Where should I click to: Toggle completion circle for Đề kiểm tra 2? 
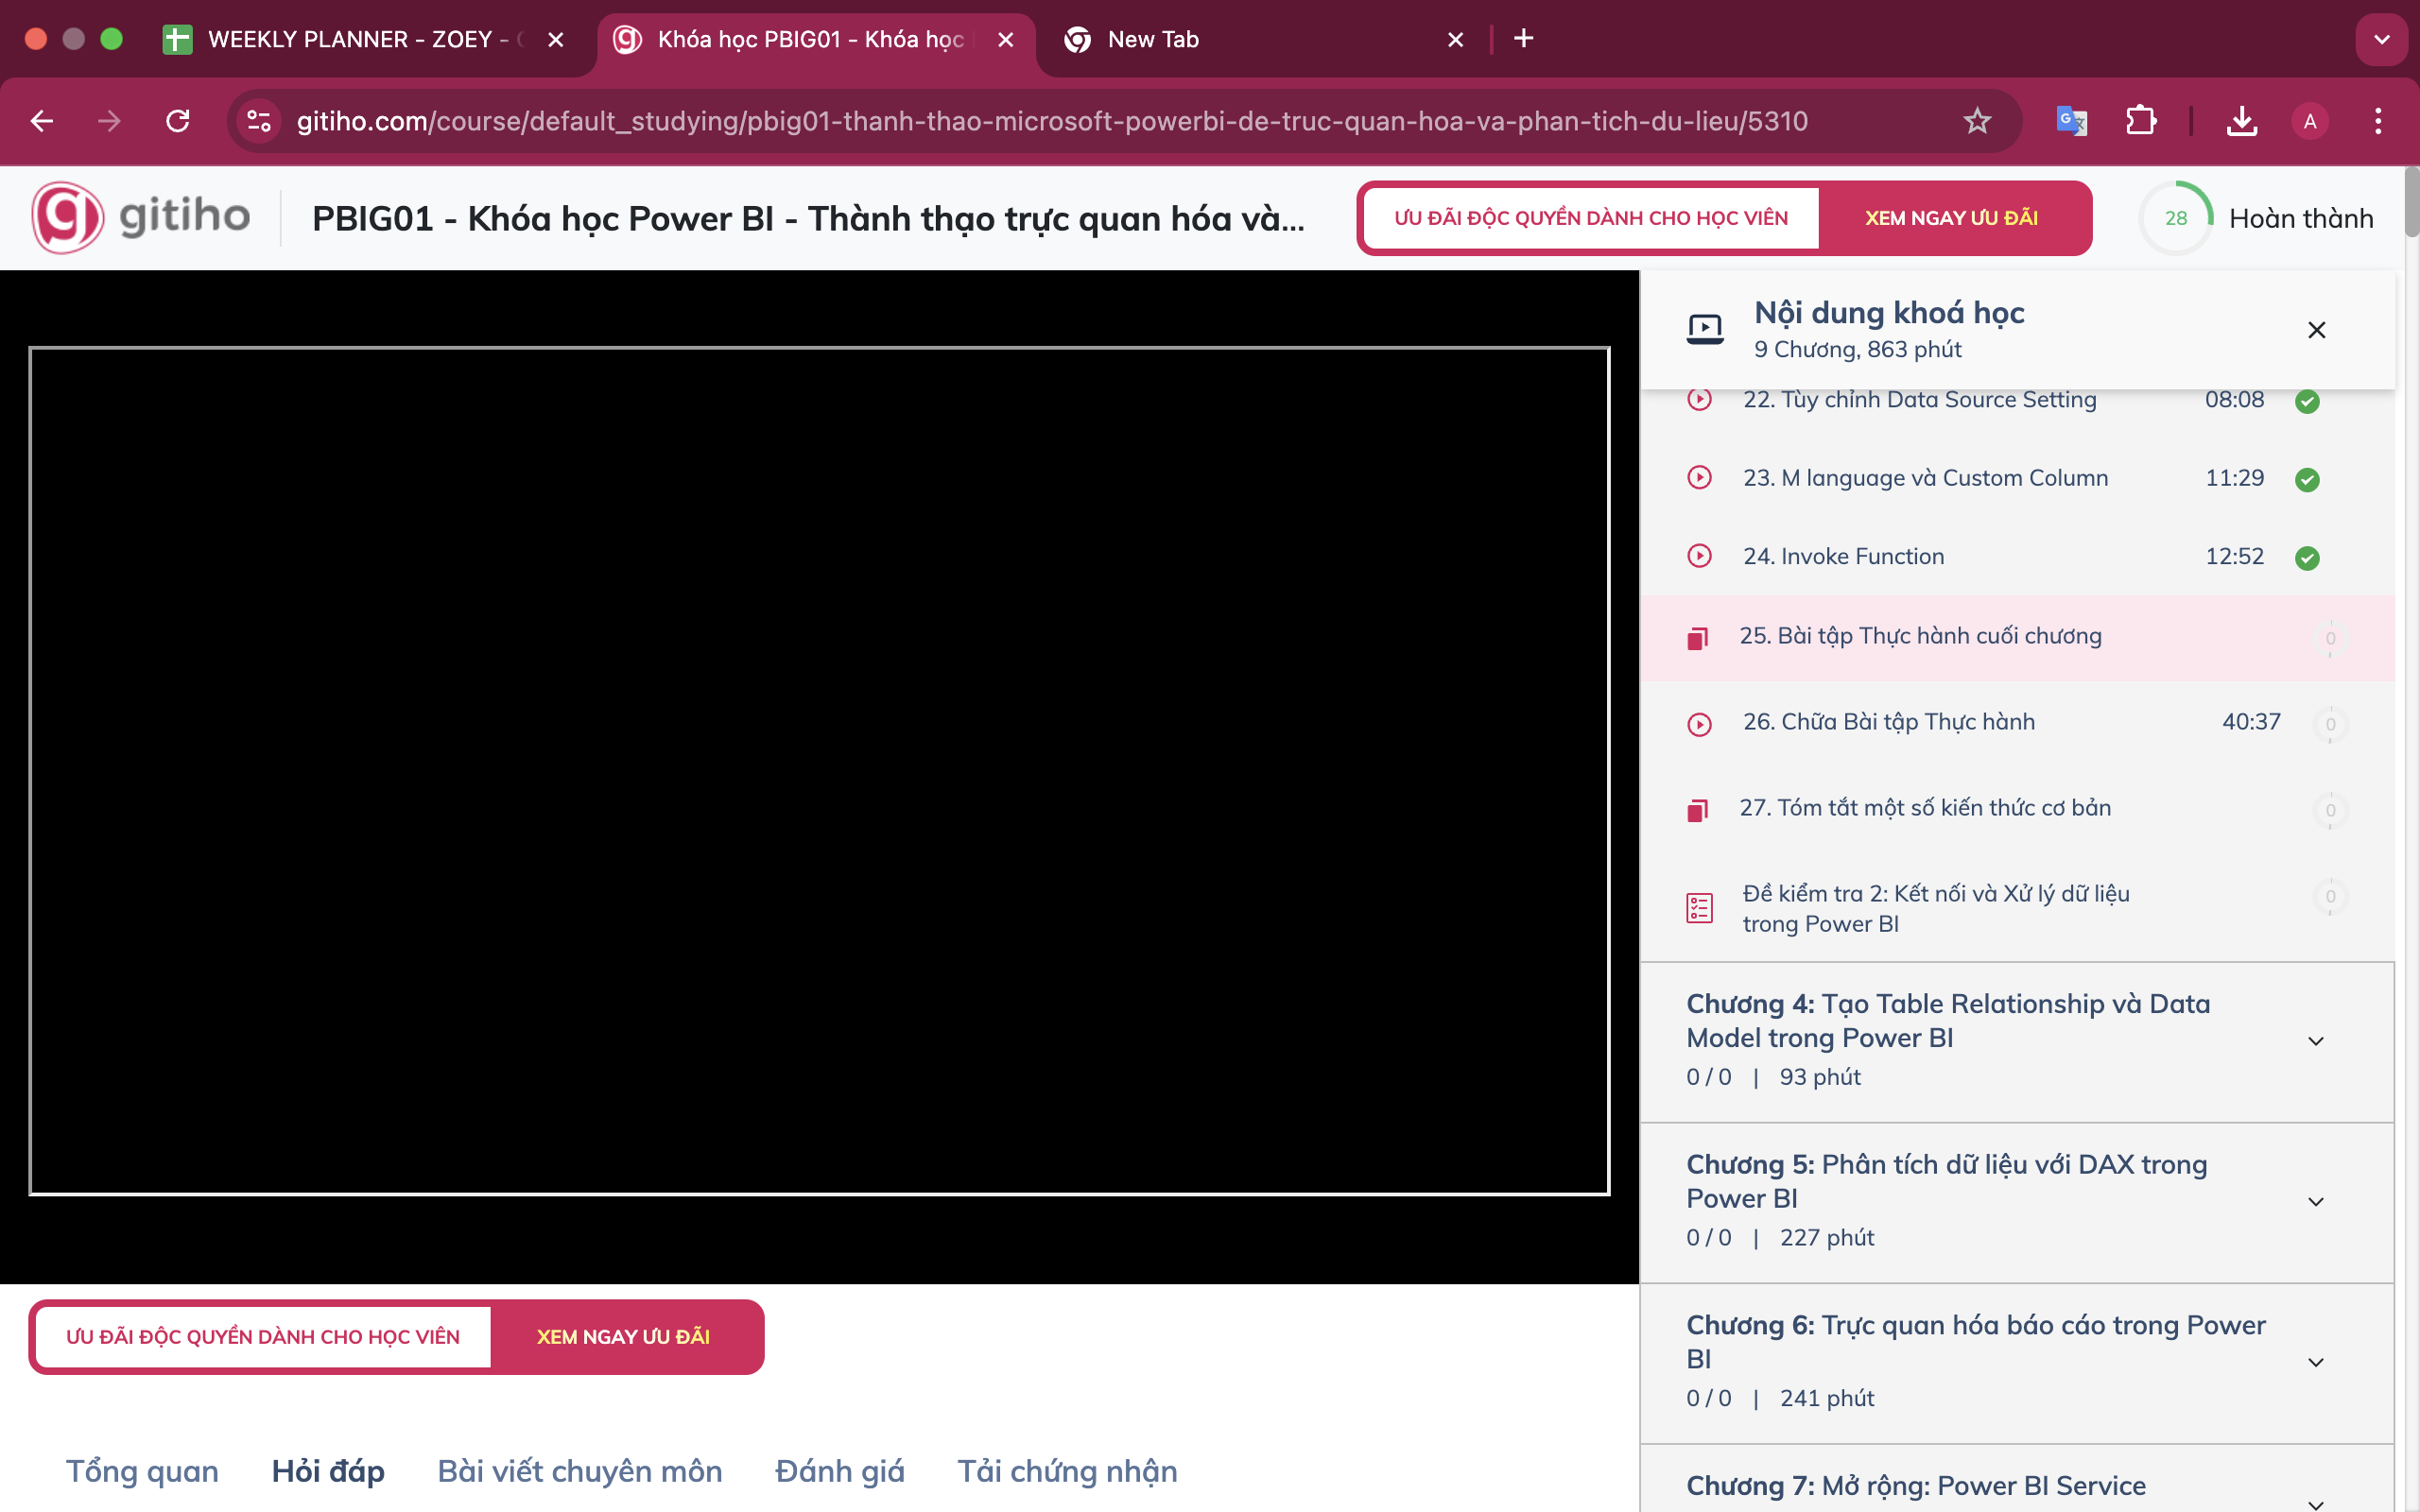click(x=2330, y=896)
